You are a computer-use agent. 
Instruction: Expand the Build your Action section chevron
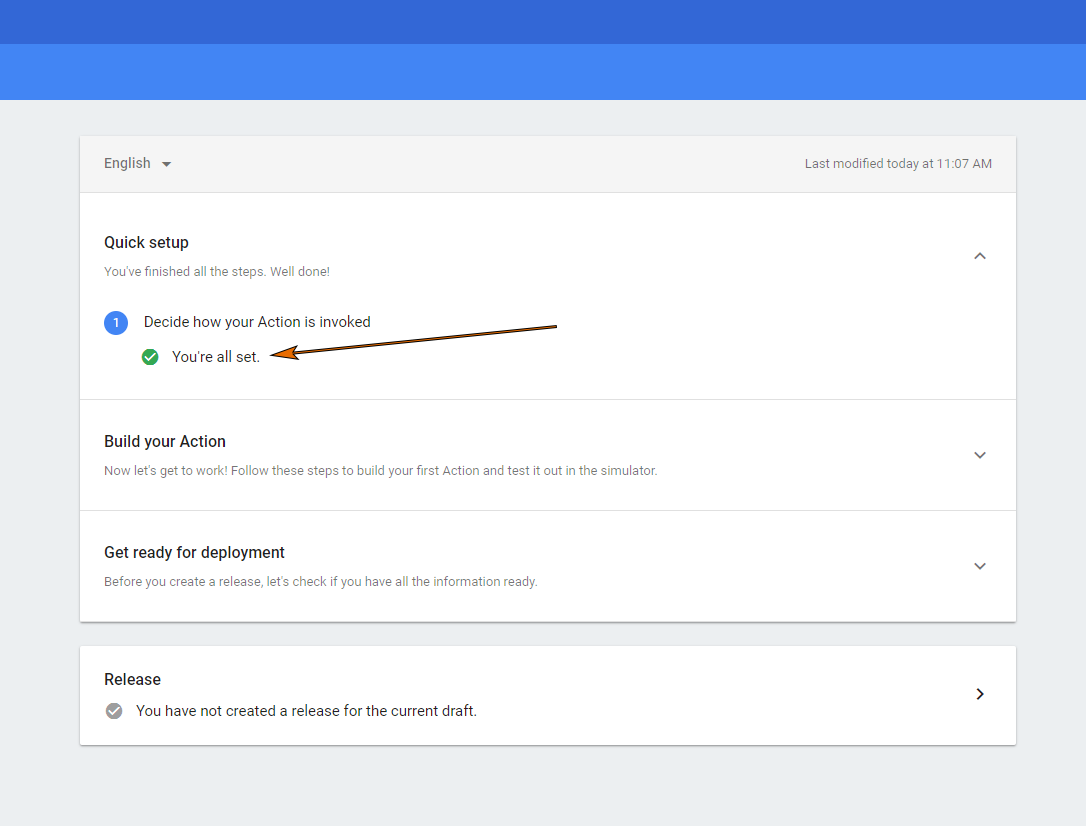pos(979,455)
